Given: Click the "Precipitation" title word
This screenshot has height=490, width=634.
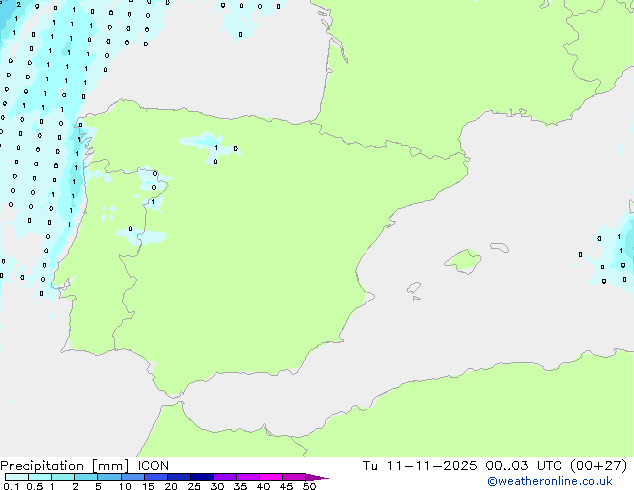Looking at the screenshot, I should coord(42,466).
